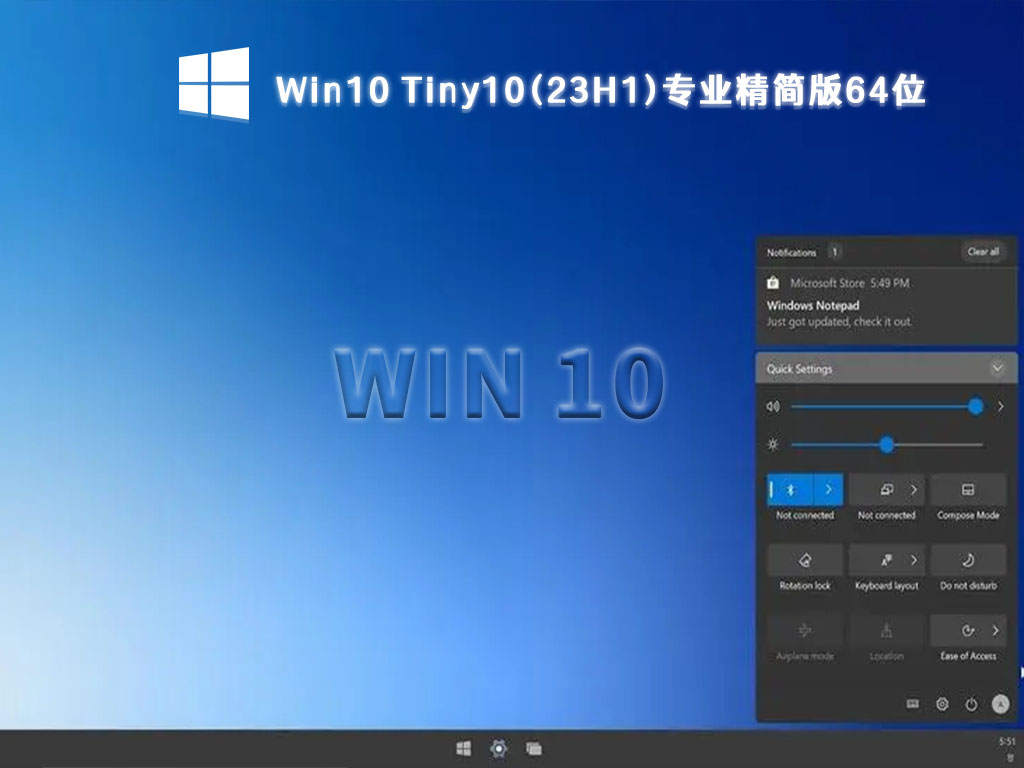The height and width of the screenshot is (768, 1024).
Task: Open Settings from the gear icon
Action: [x=941, y=704]
